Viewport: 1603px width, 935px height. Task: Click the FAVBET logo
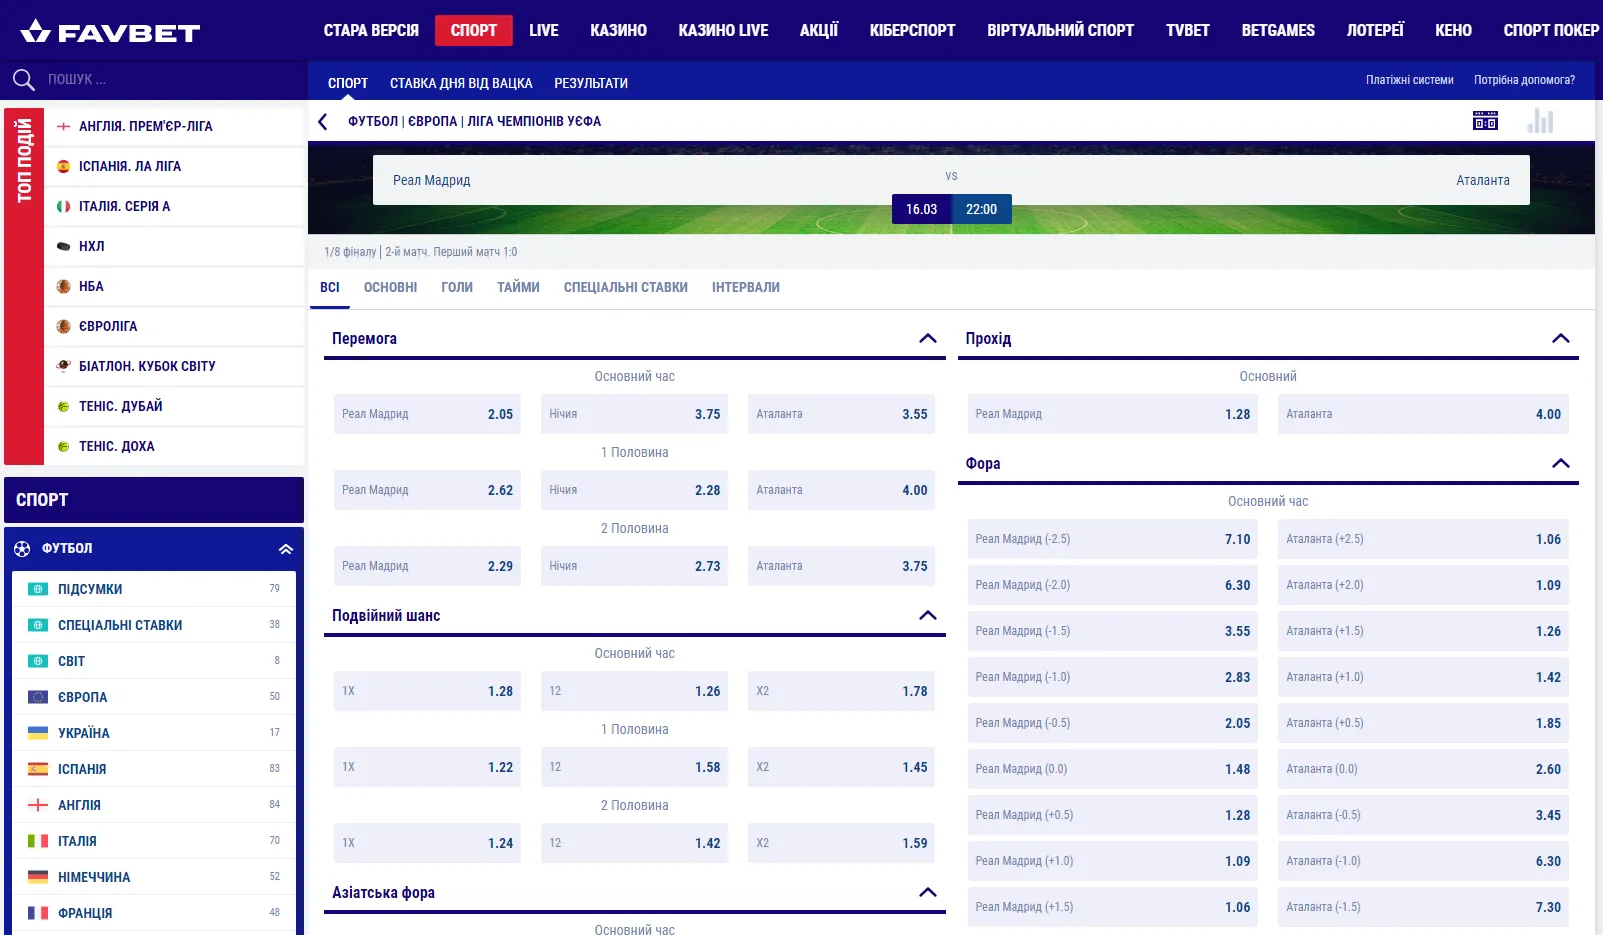(110, 32)
